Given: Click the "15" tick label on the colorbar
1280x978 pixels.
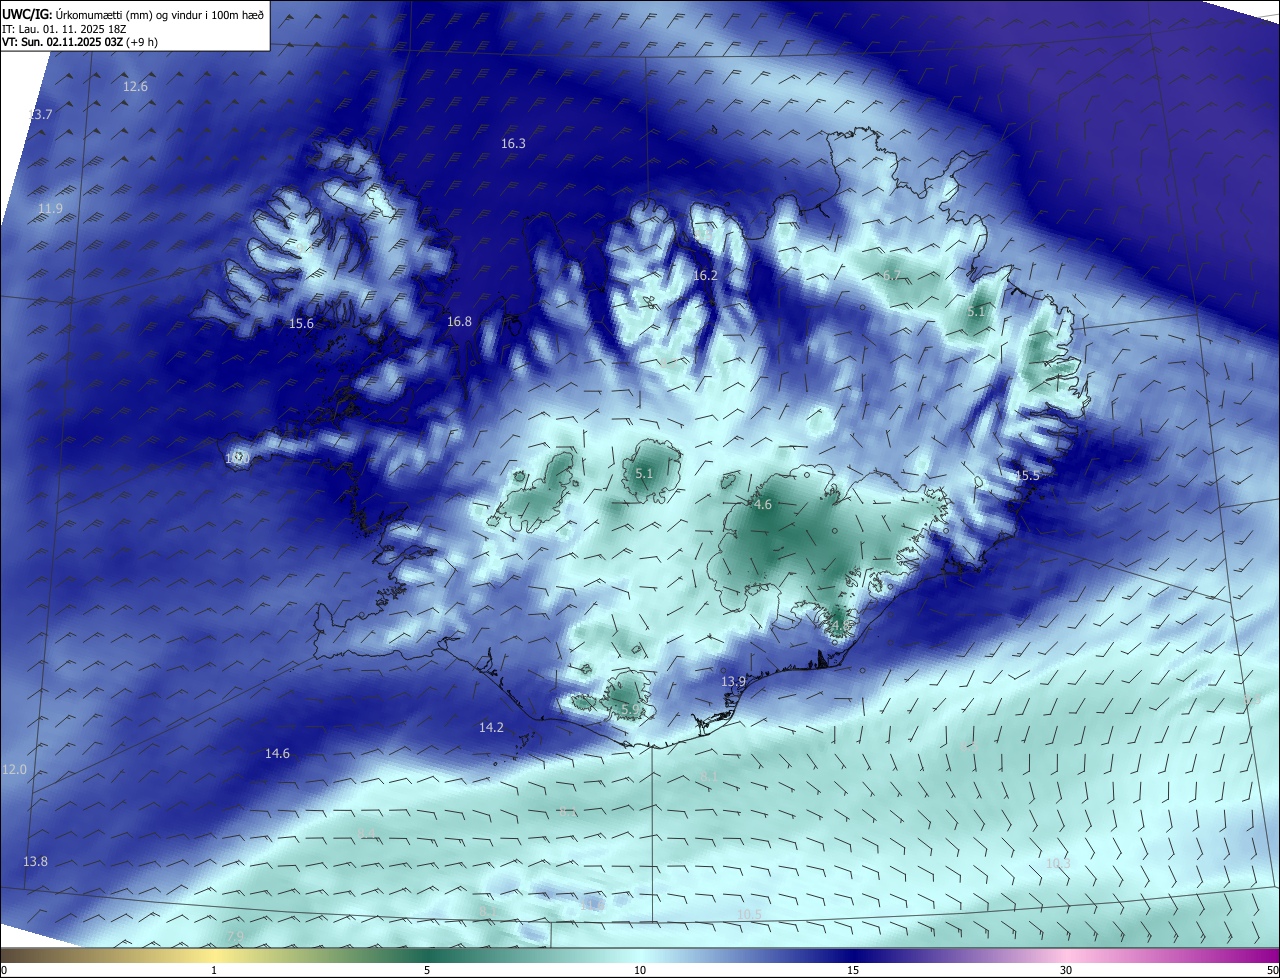Looking at the screenshot, I should click(x=853, y=970).
